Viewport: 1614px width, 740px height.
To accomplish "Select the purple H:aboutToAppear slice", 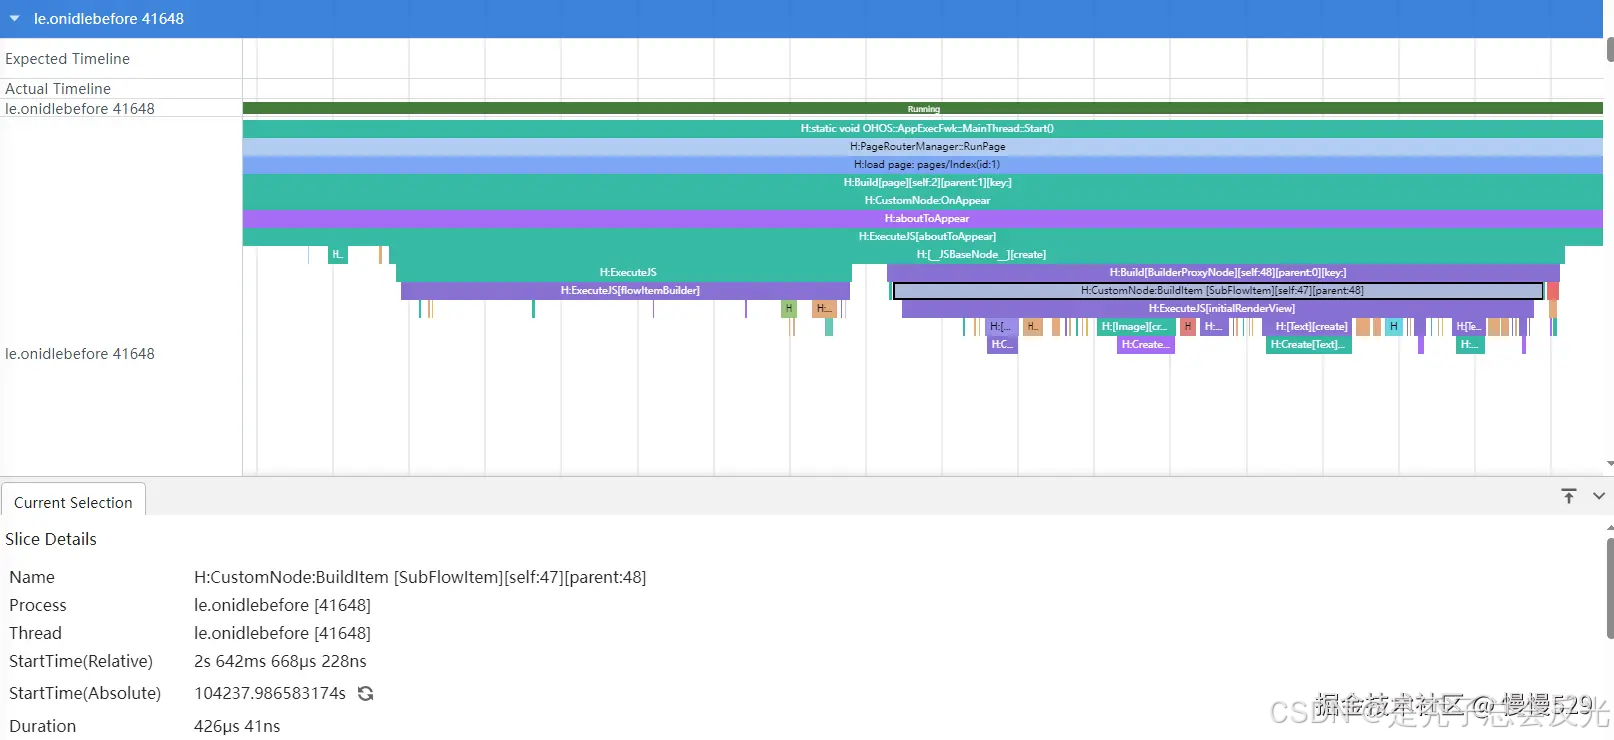I will coord(922,218).
